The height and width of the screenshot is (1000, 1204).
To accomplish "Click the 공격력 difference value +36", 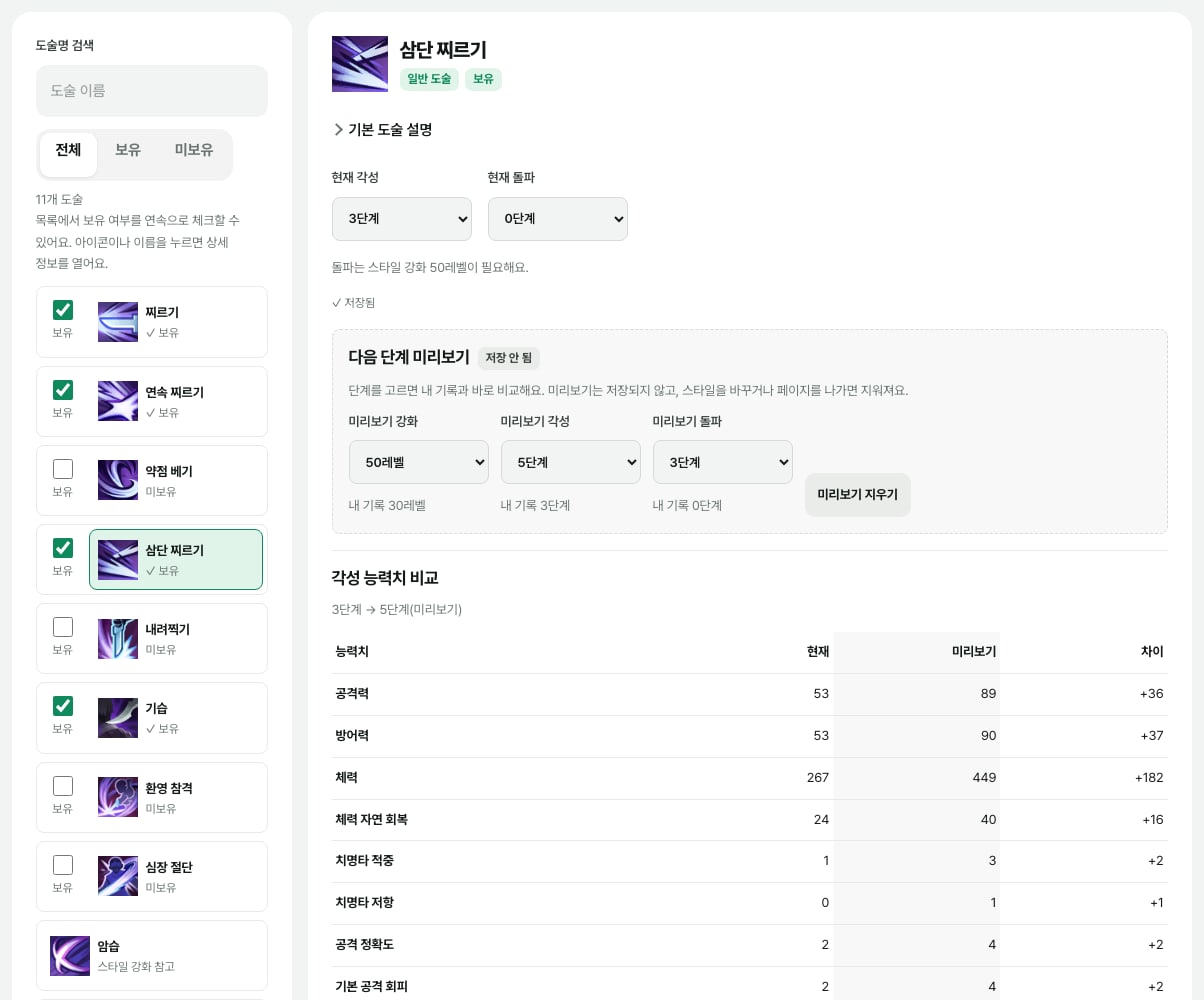I will point(1151,694).
